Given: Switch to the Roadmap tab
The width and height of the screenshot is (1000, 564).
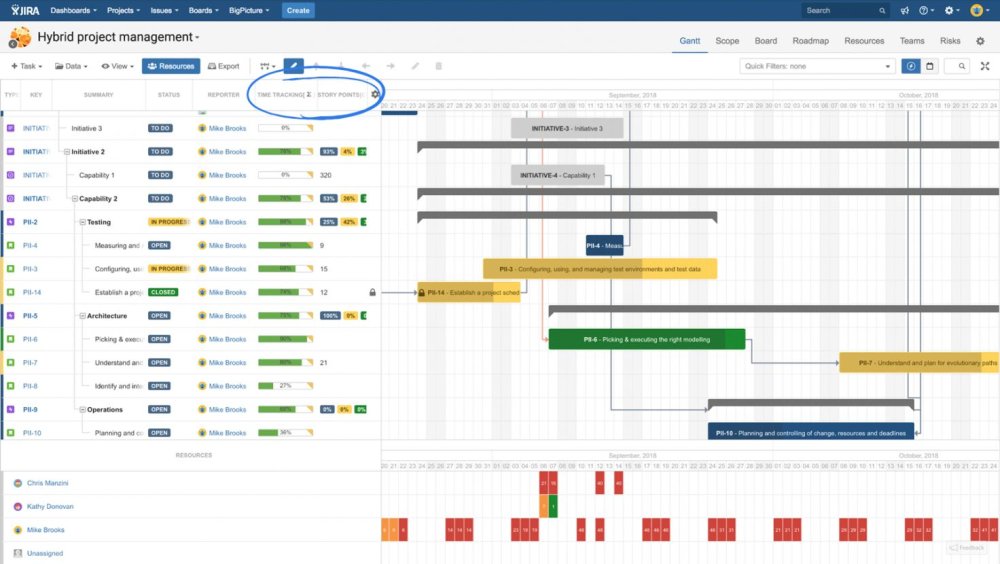Looking at the screenshot, I should (810, 41).
